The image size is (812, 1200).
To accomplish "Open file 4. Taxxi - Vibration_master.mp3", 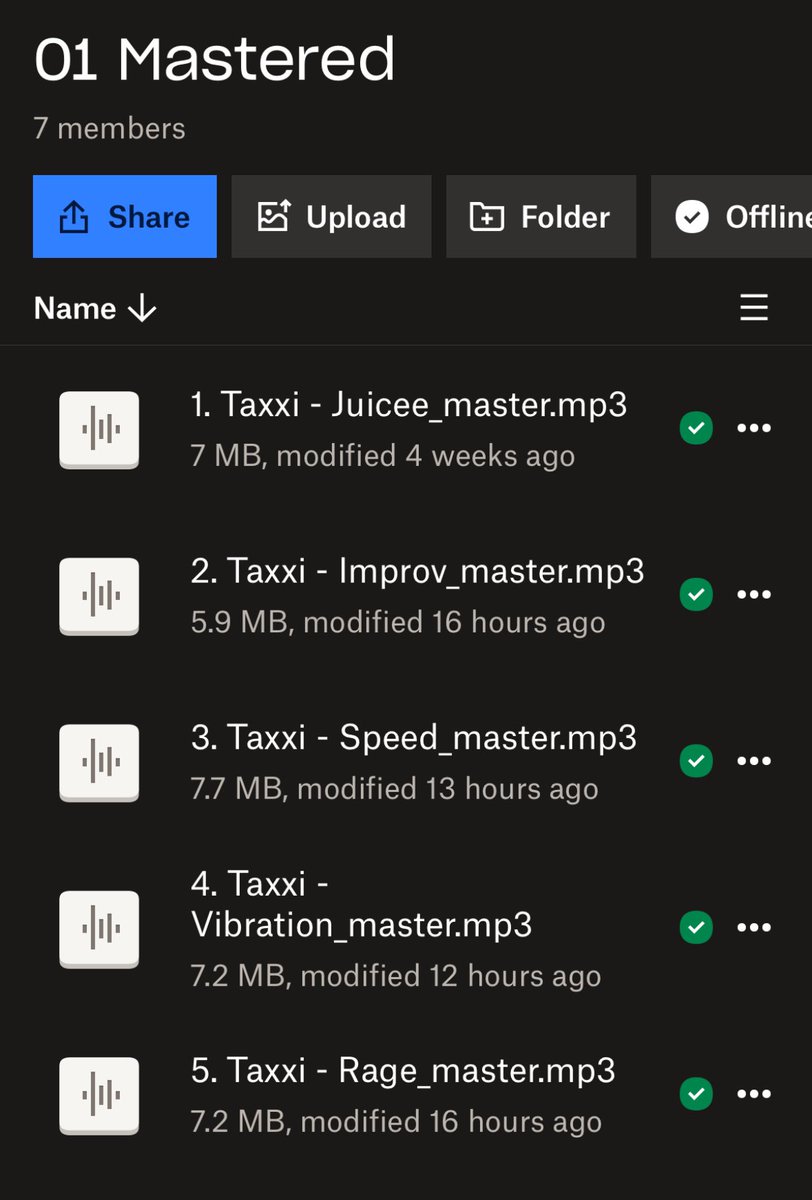I will point(361,904).
